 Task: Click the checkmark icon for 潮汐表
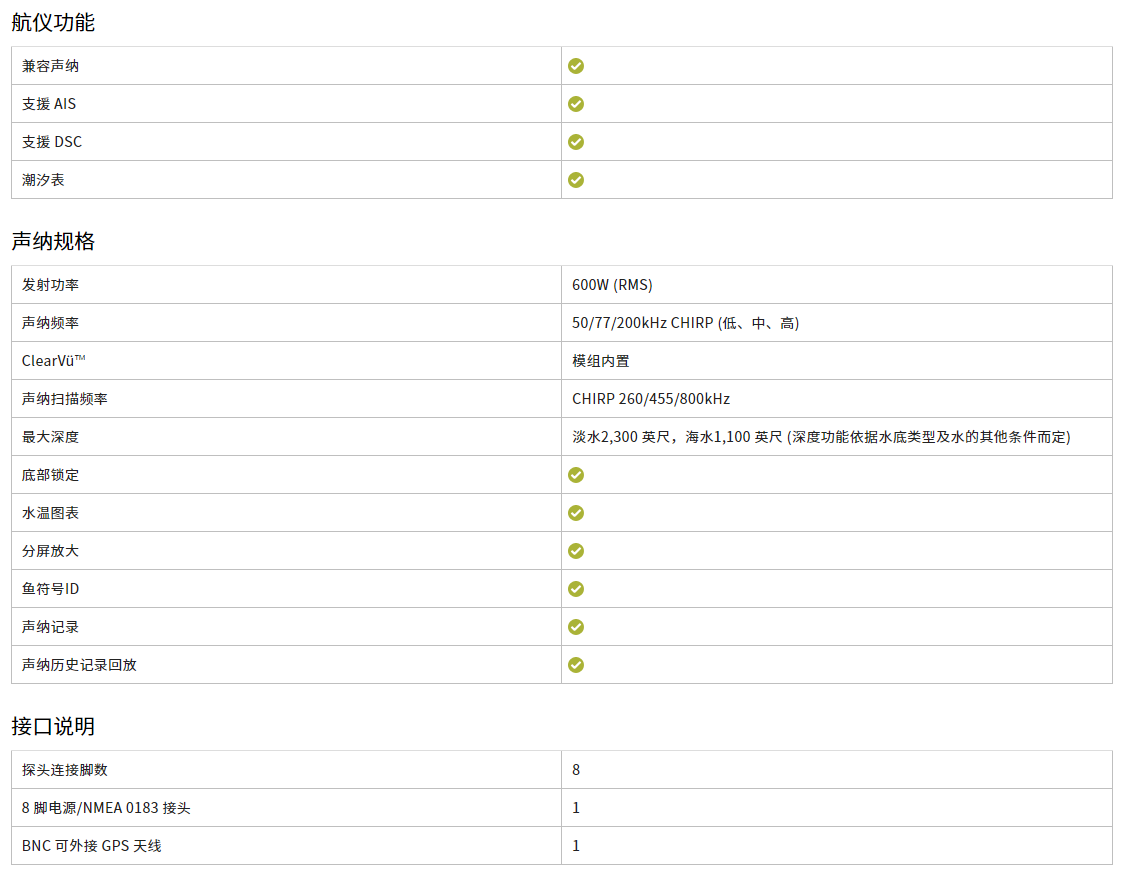576,180
